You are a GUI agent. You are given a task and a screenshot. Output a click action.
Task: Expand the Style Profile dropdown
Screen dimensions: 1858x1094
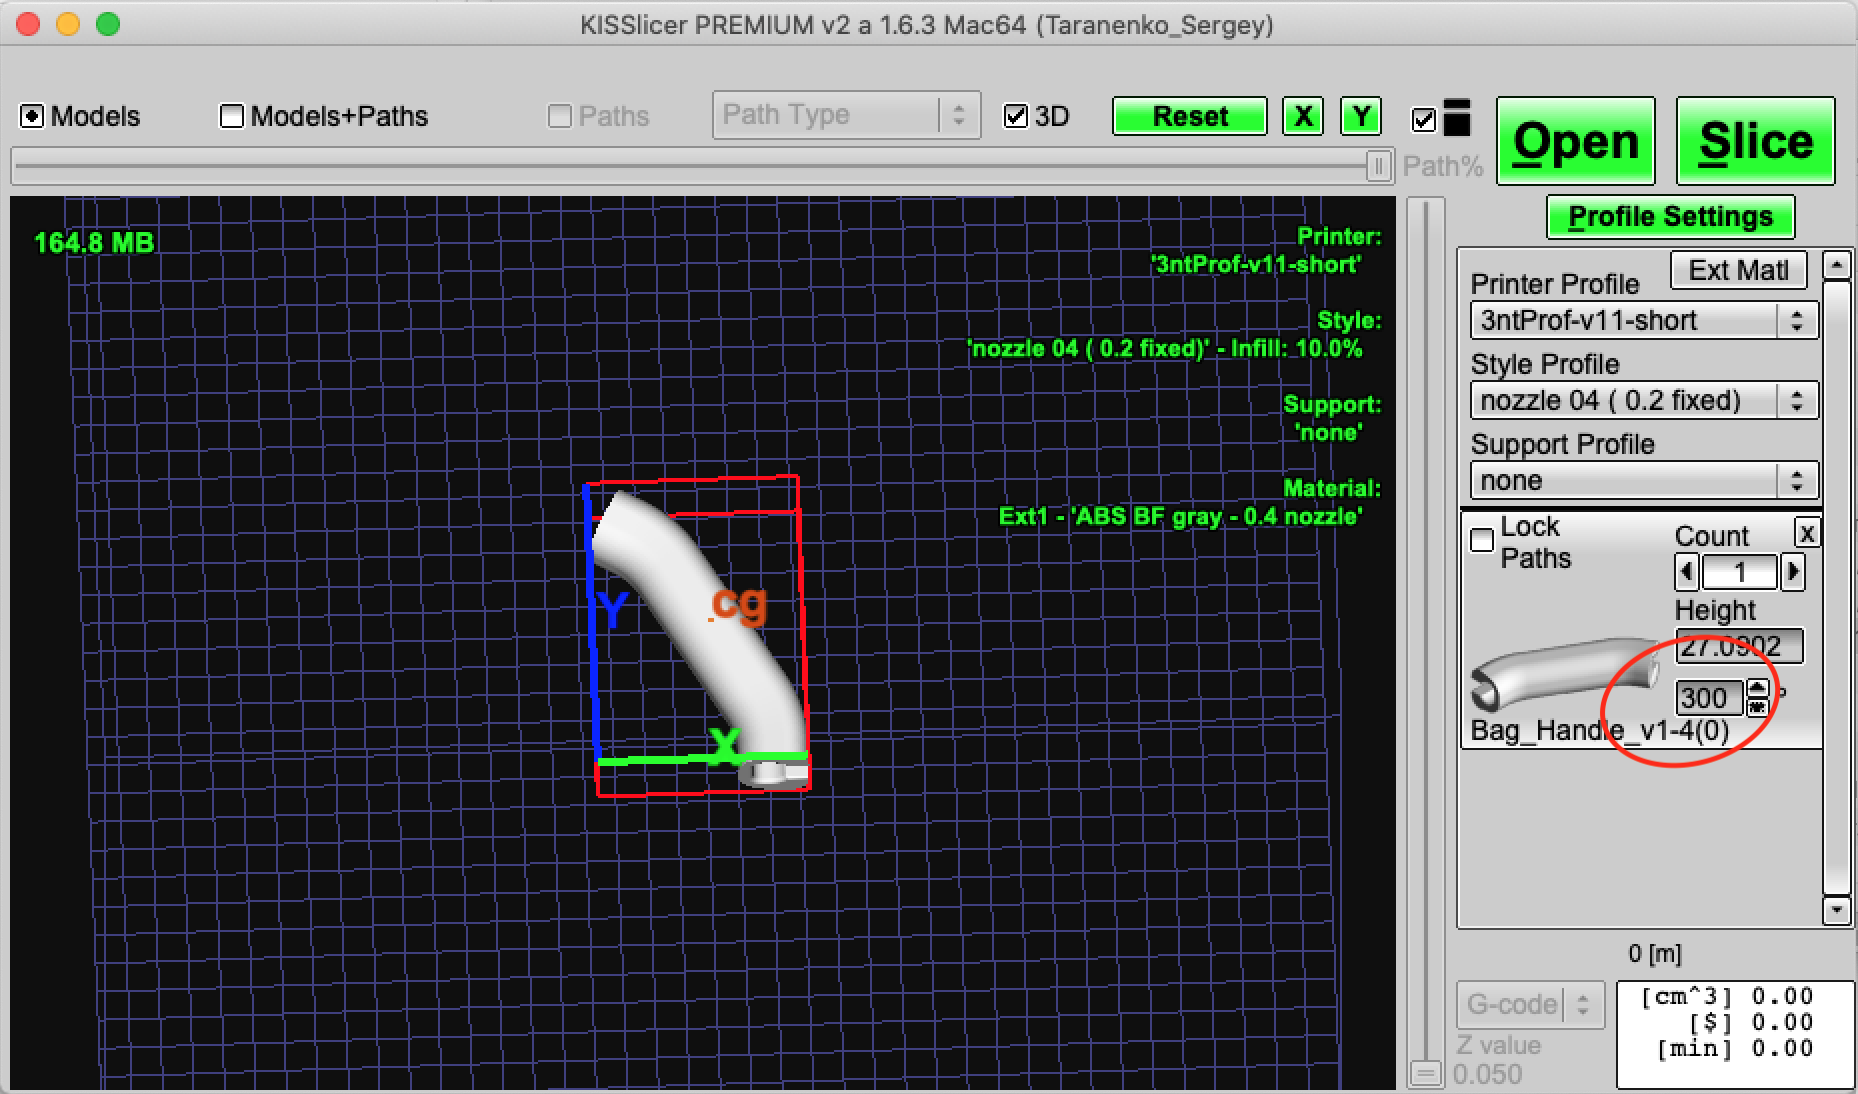[x=1643, y=401]
